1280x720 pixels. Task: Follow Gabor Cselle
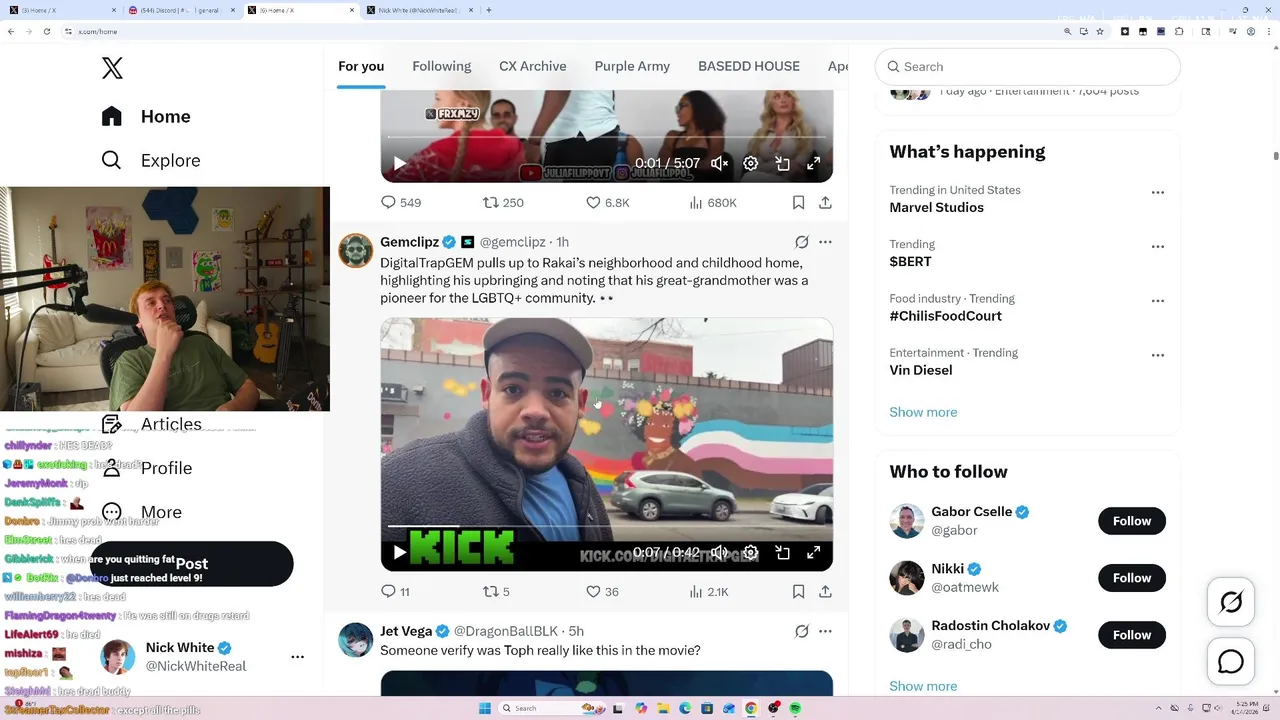tap(1132, 521)
